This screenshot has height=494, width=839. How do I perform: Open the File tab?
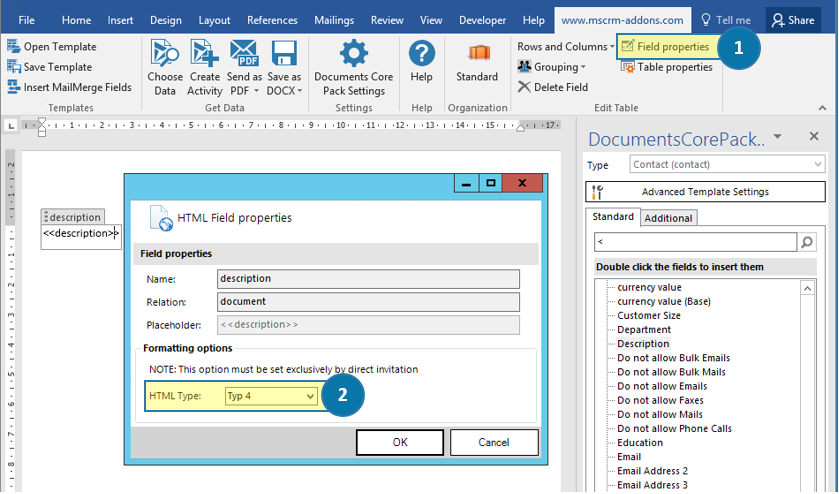[x=26, y=20]
